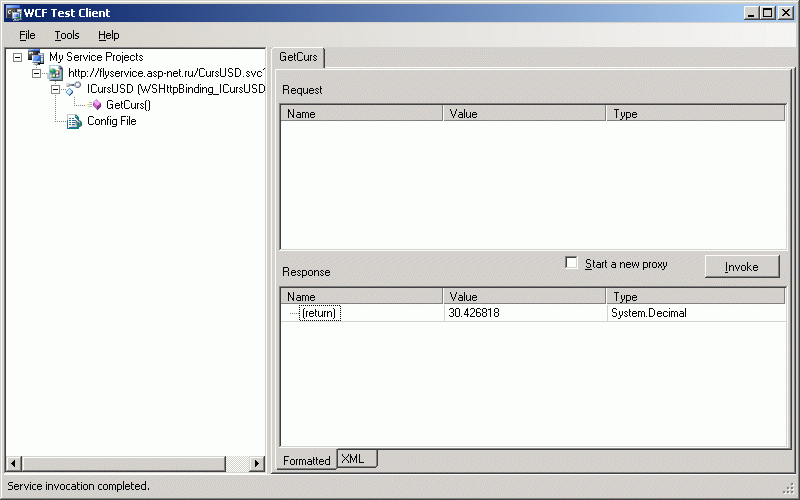The image size is (800, 500).
Task: Click the 30.426818 response value
Action: (x=473, y=313)
